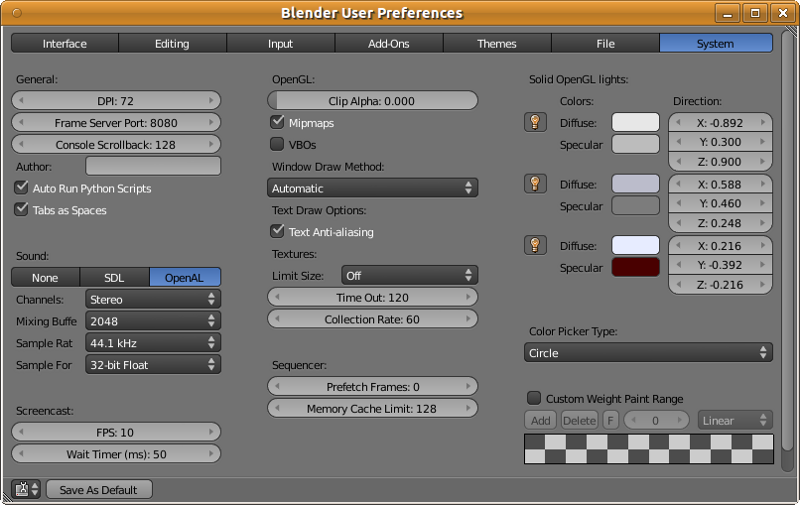Open Channels Stereo dropdown
Image resolution: width=800 pixels, height=505 pixels.
153,299
